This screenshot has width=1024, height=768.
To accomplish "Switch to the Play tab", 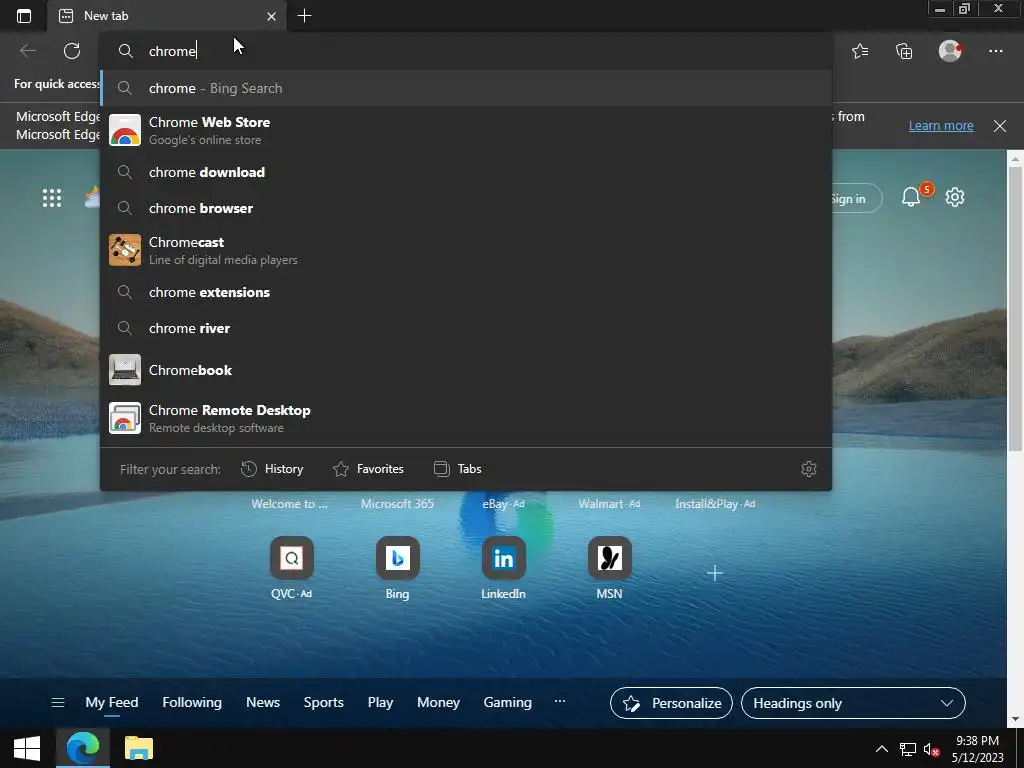I will coord(380,703).
